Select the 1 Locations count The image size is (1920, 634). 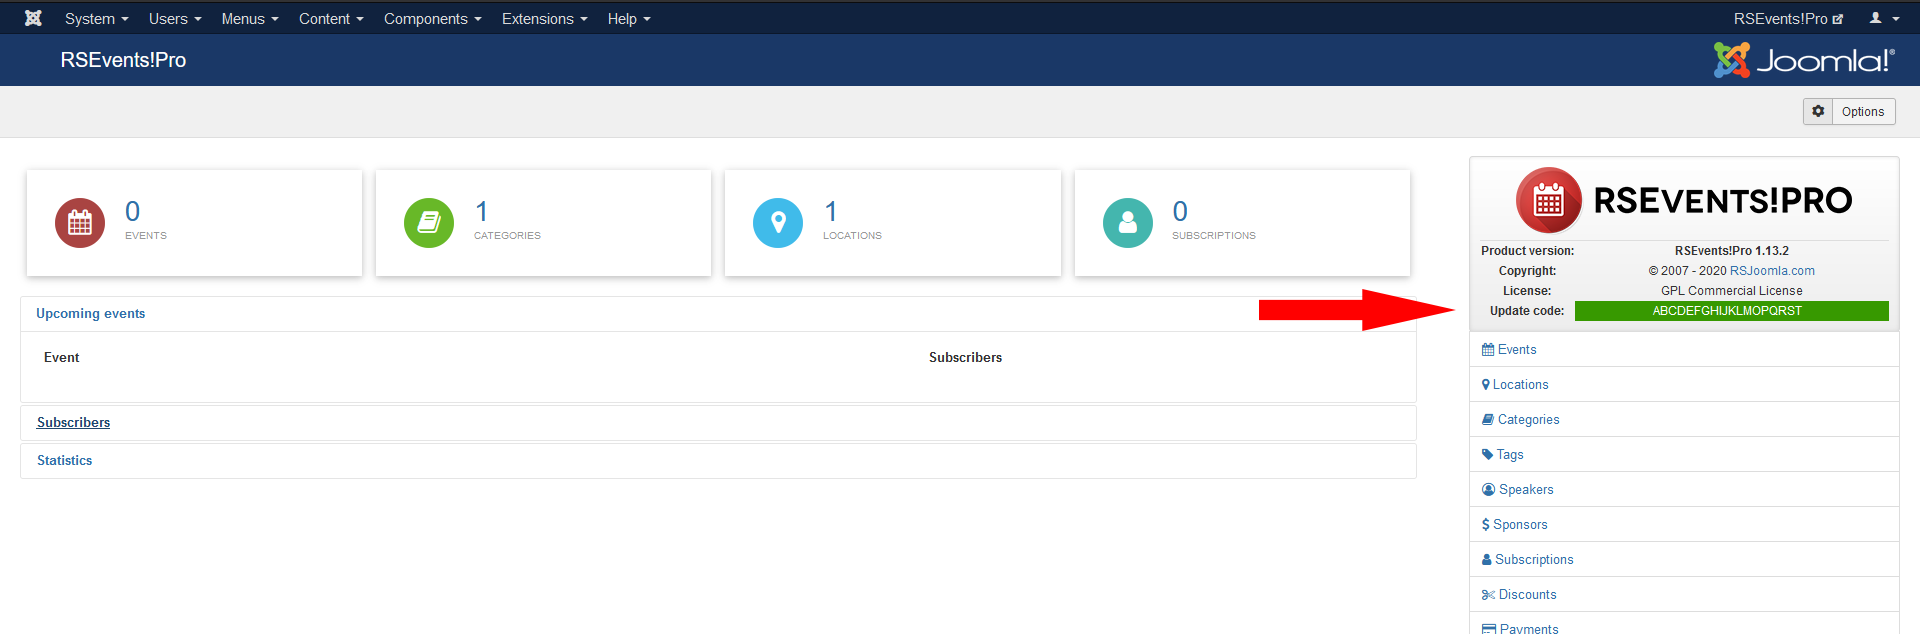pos(831,211)
